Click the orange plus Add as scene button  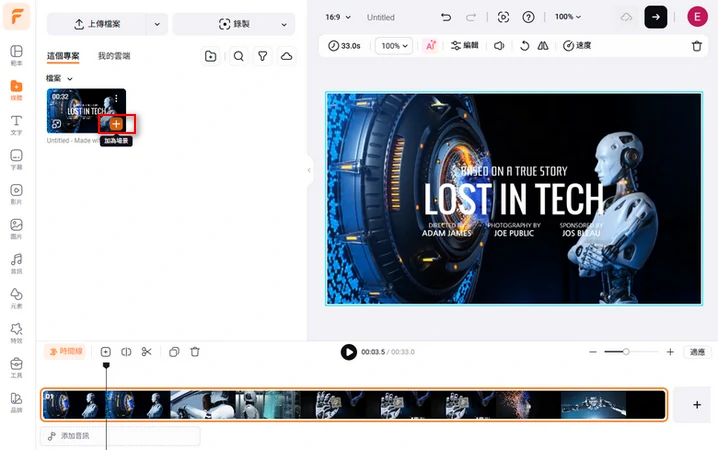click(117, 124)
